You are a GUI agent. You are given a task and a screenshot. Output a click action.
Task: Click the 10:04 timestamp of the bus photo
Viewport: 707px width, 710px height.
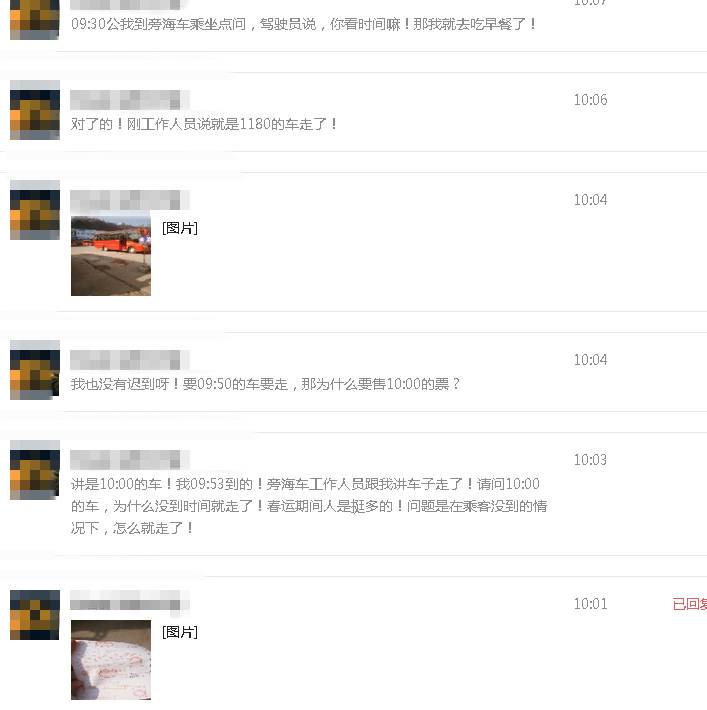[590, 200]
